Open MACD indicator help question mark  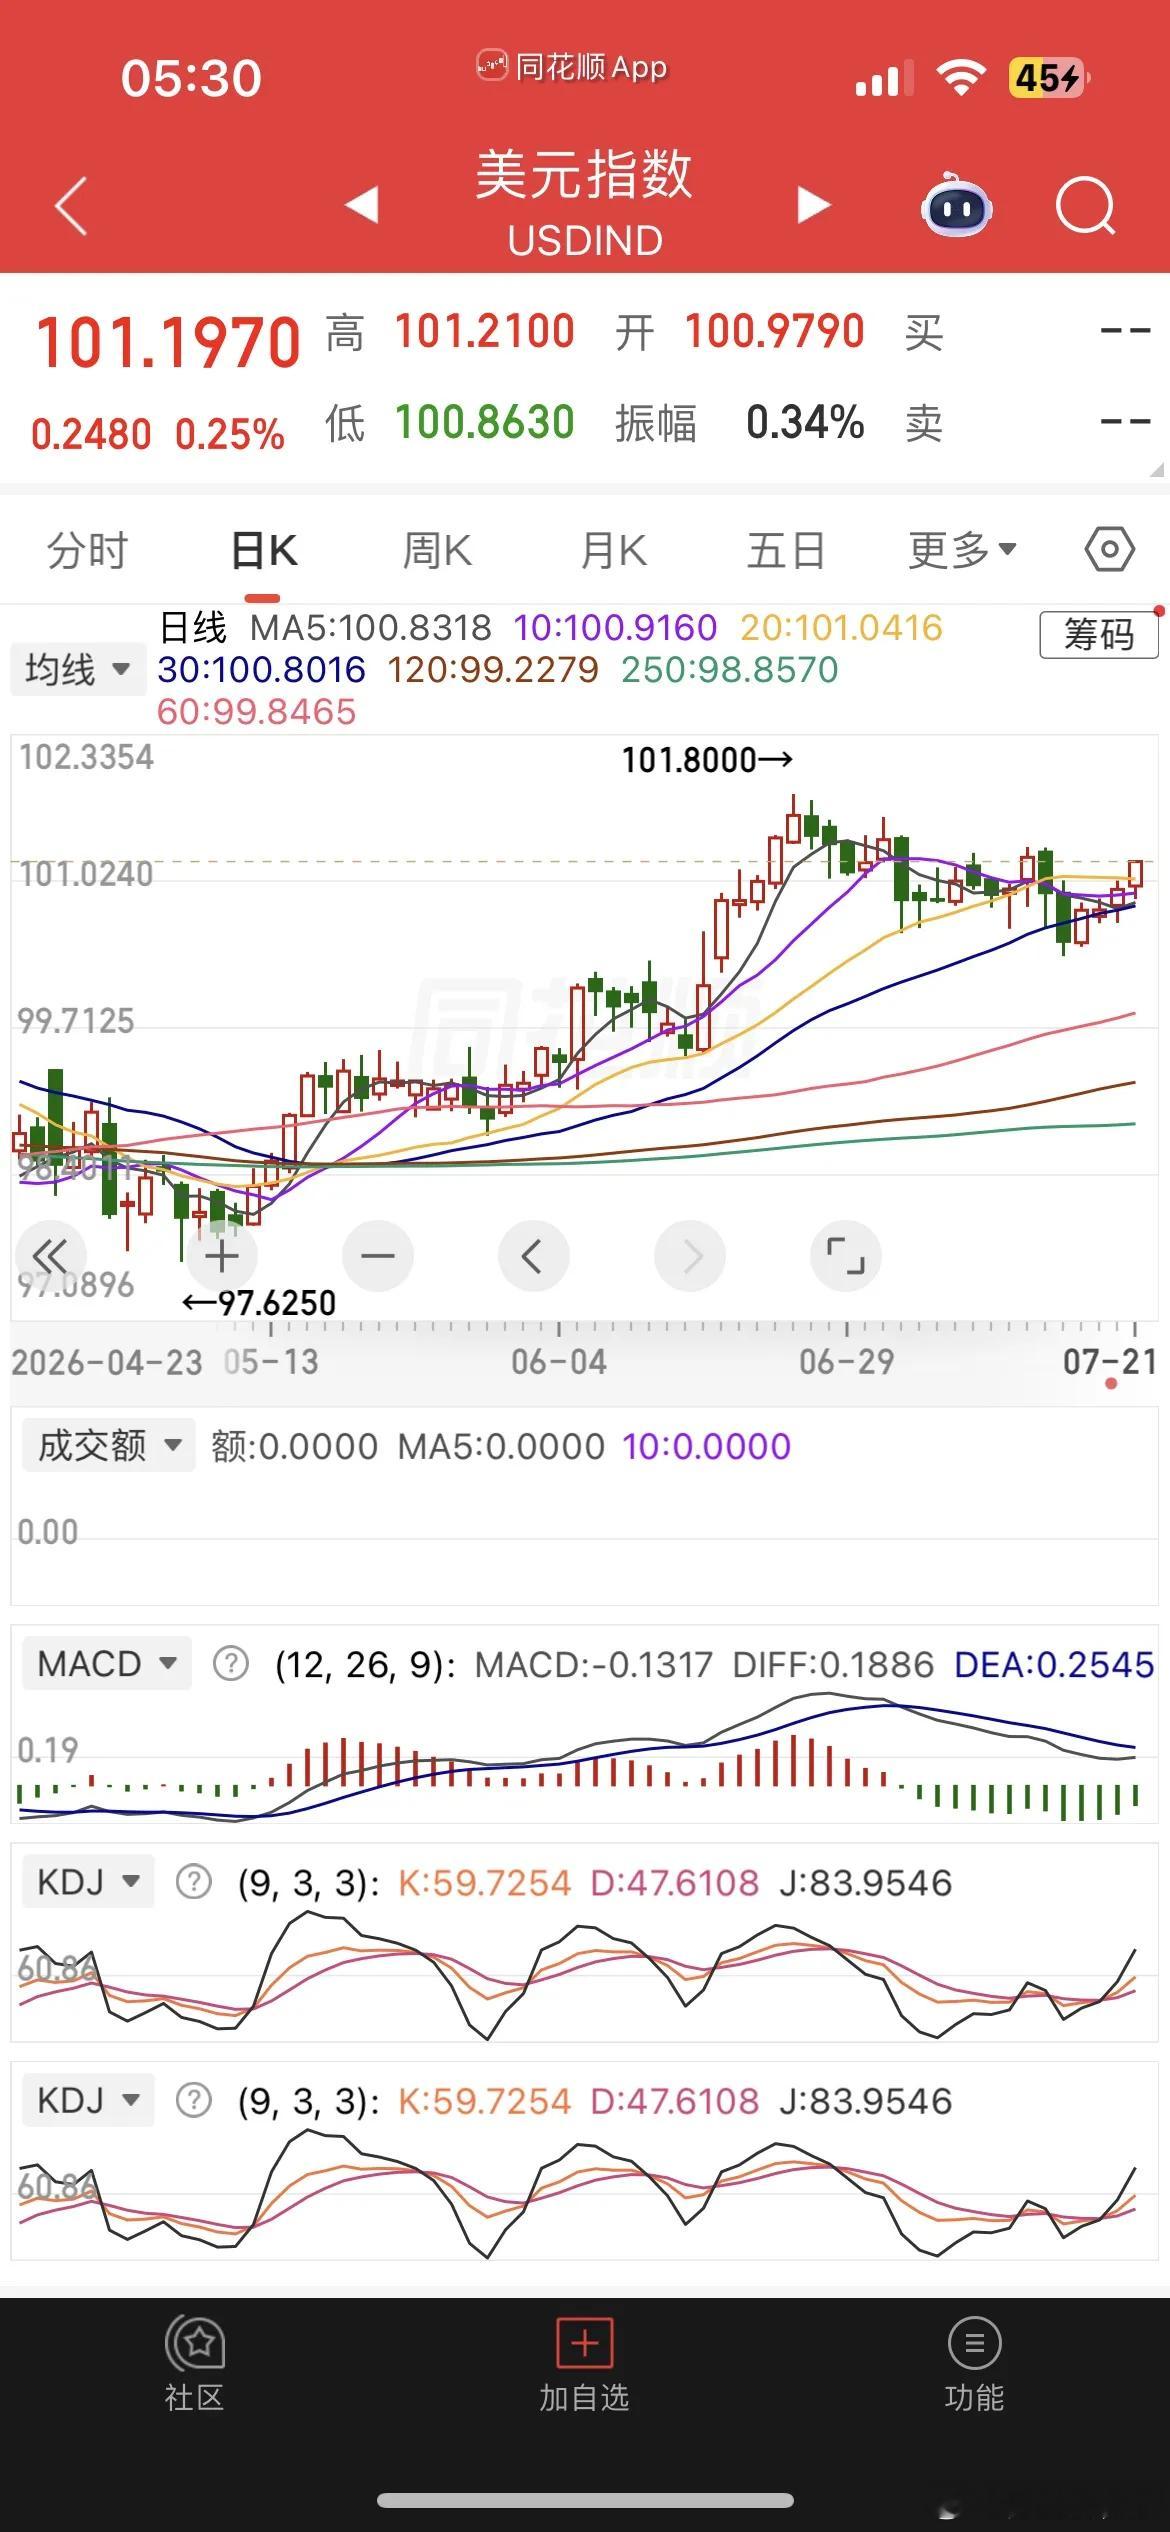231,1664
